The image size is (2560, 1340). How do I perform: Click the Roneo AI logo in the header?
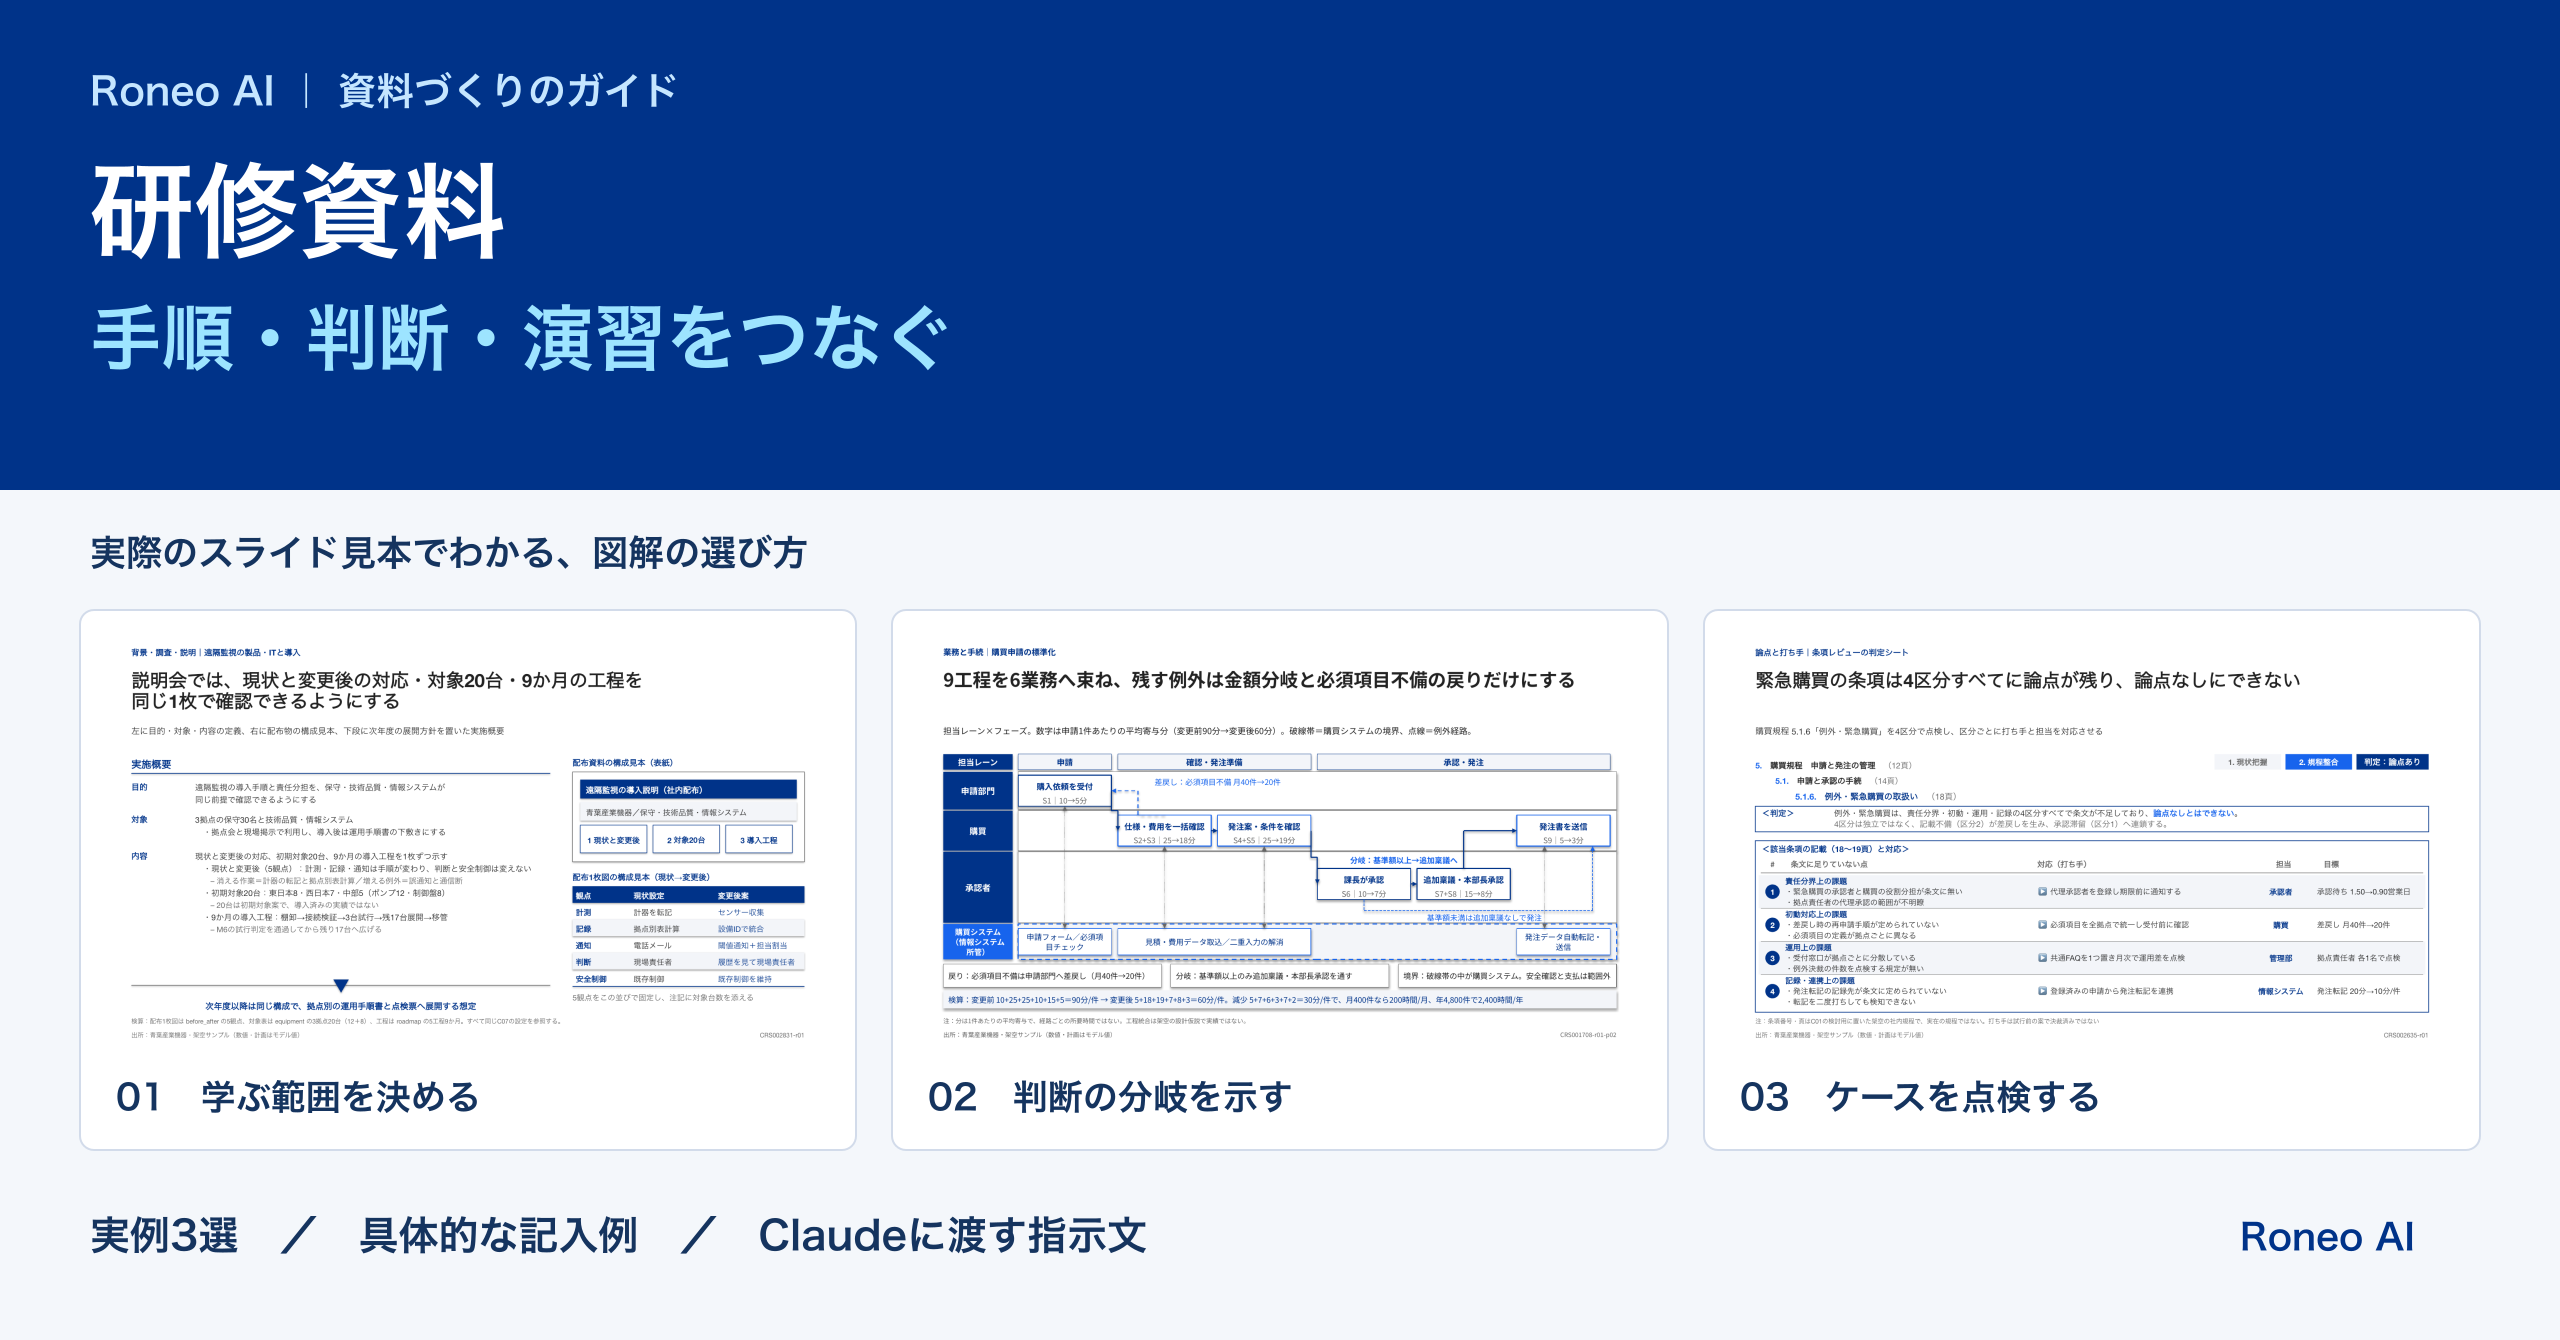(x=182, y=91)
